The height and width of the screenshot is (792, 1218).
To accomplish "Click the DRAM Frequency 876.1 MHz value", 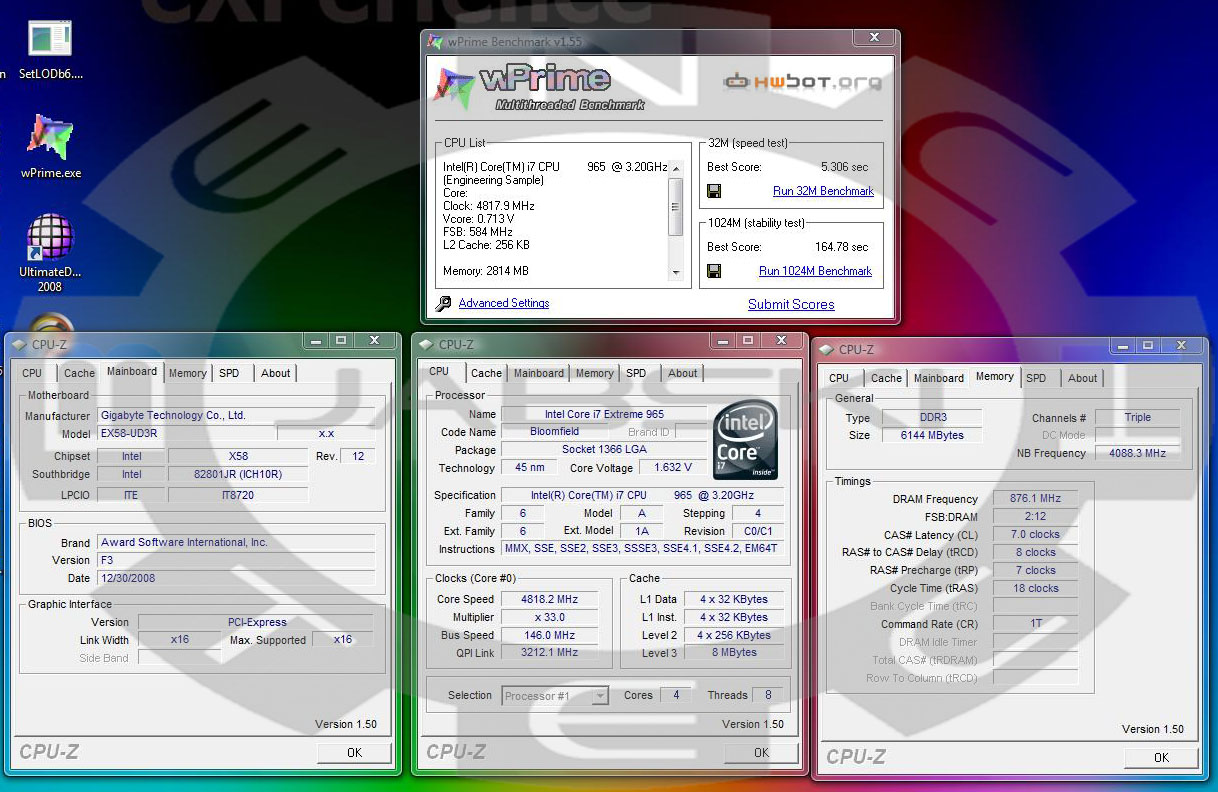I will pos(1035,498).
